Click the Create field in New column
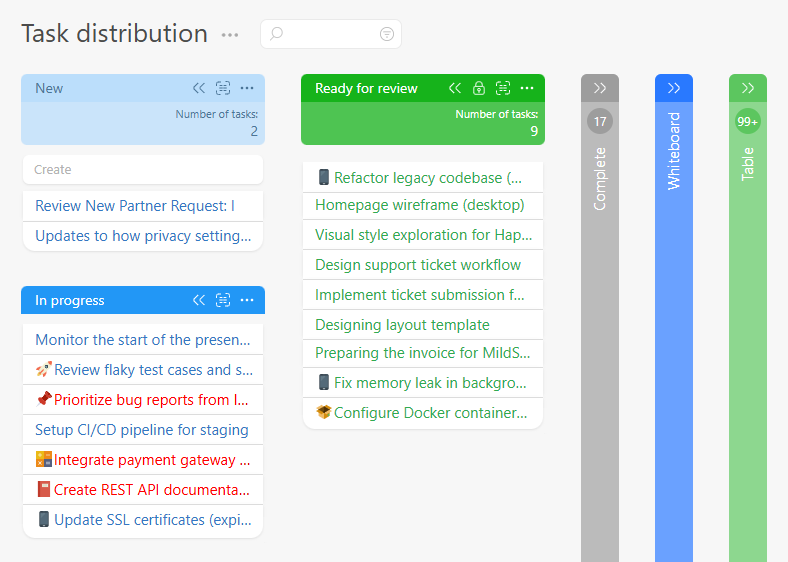This screenshot has height=562, width=788. point(142,170)
